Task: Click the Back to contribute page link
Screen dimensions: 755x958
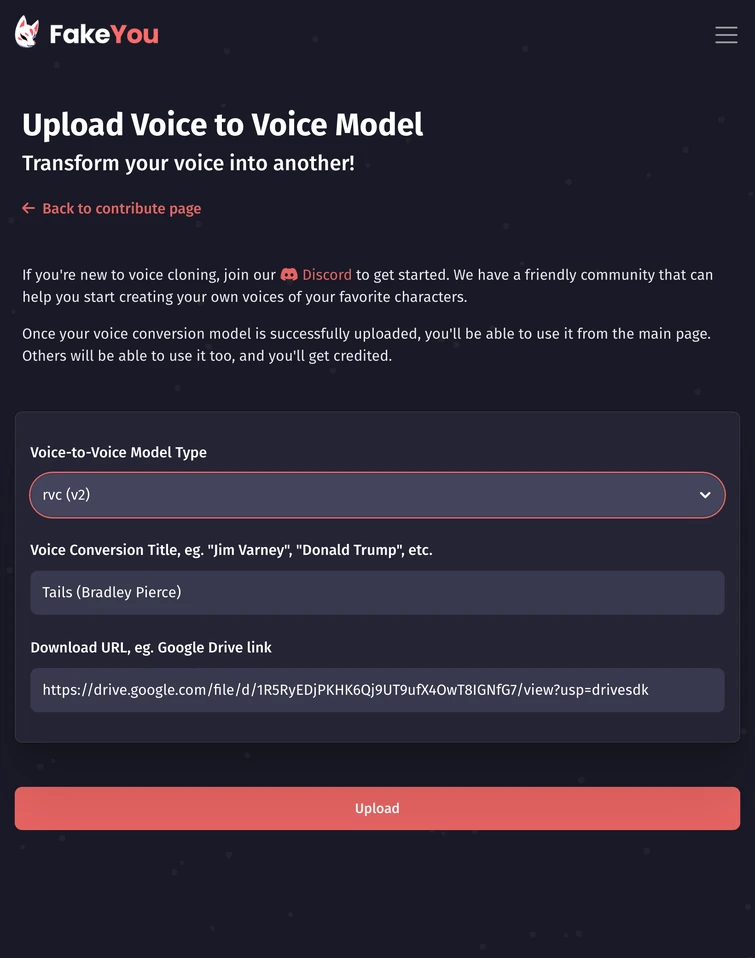Action: [121, 208]
